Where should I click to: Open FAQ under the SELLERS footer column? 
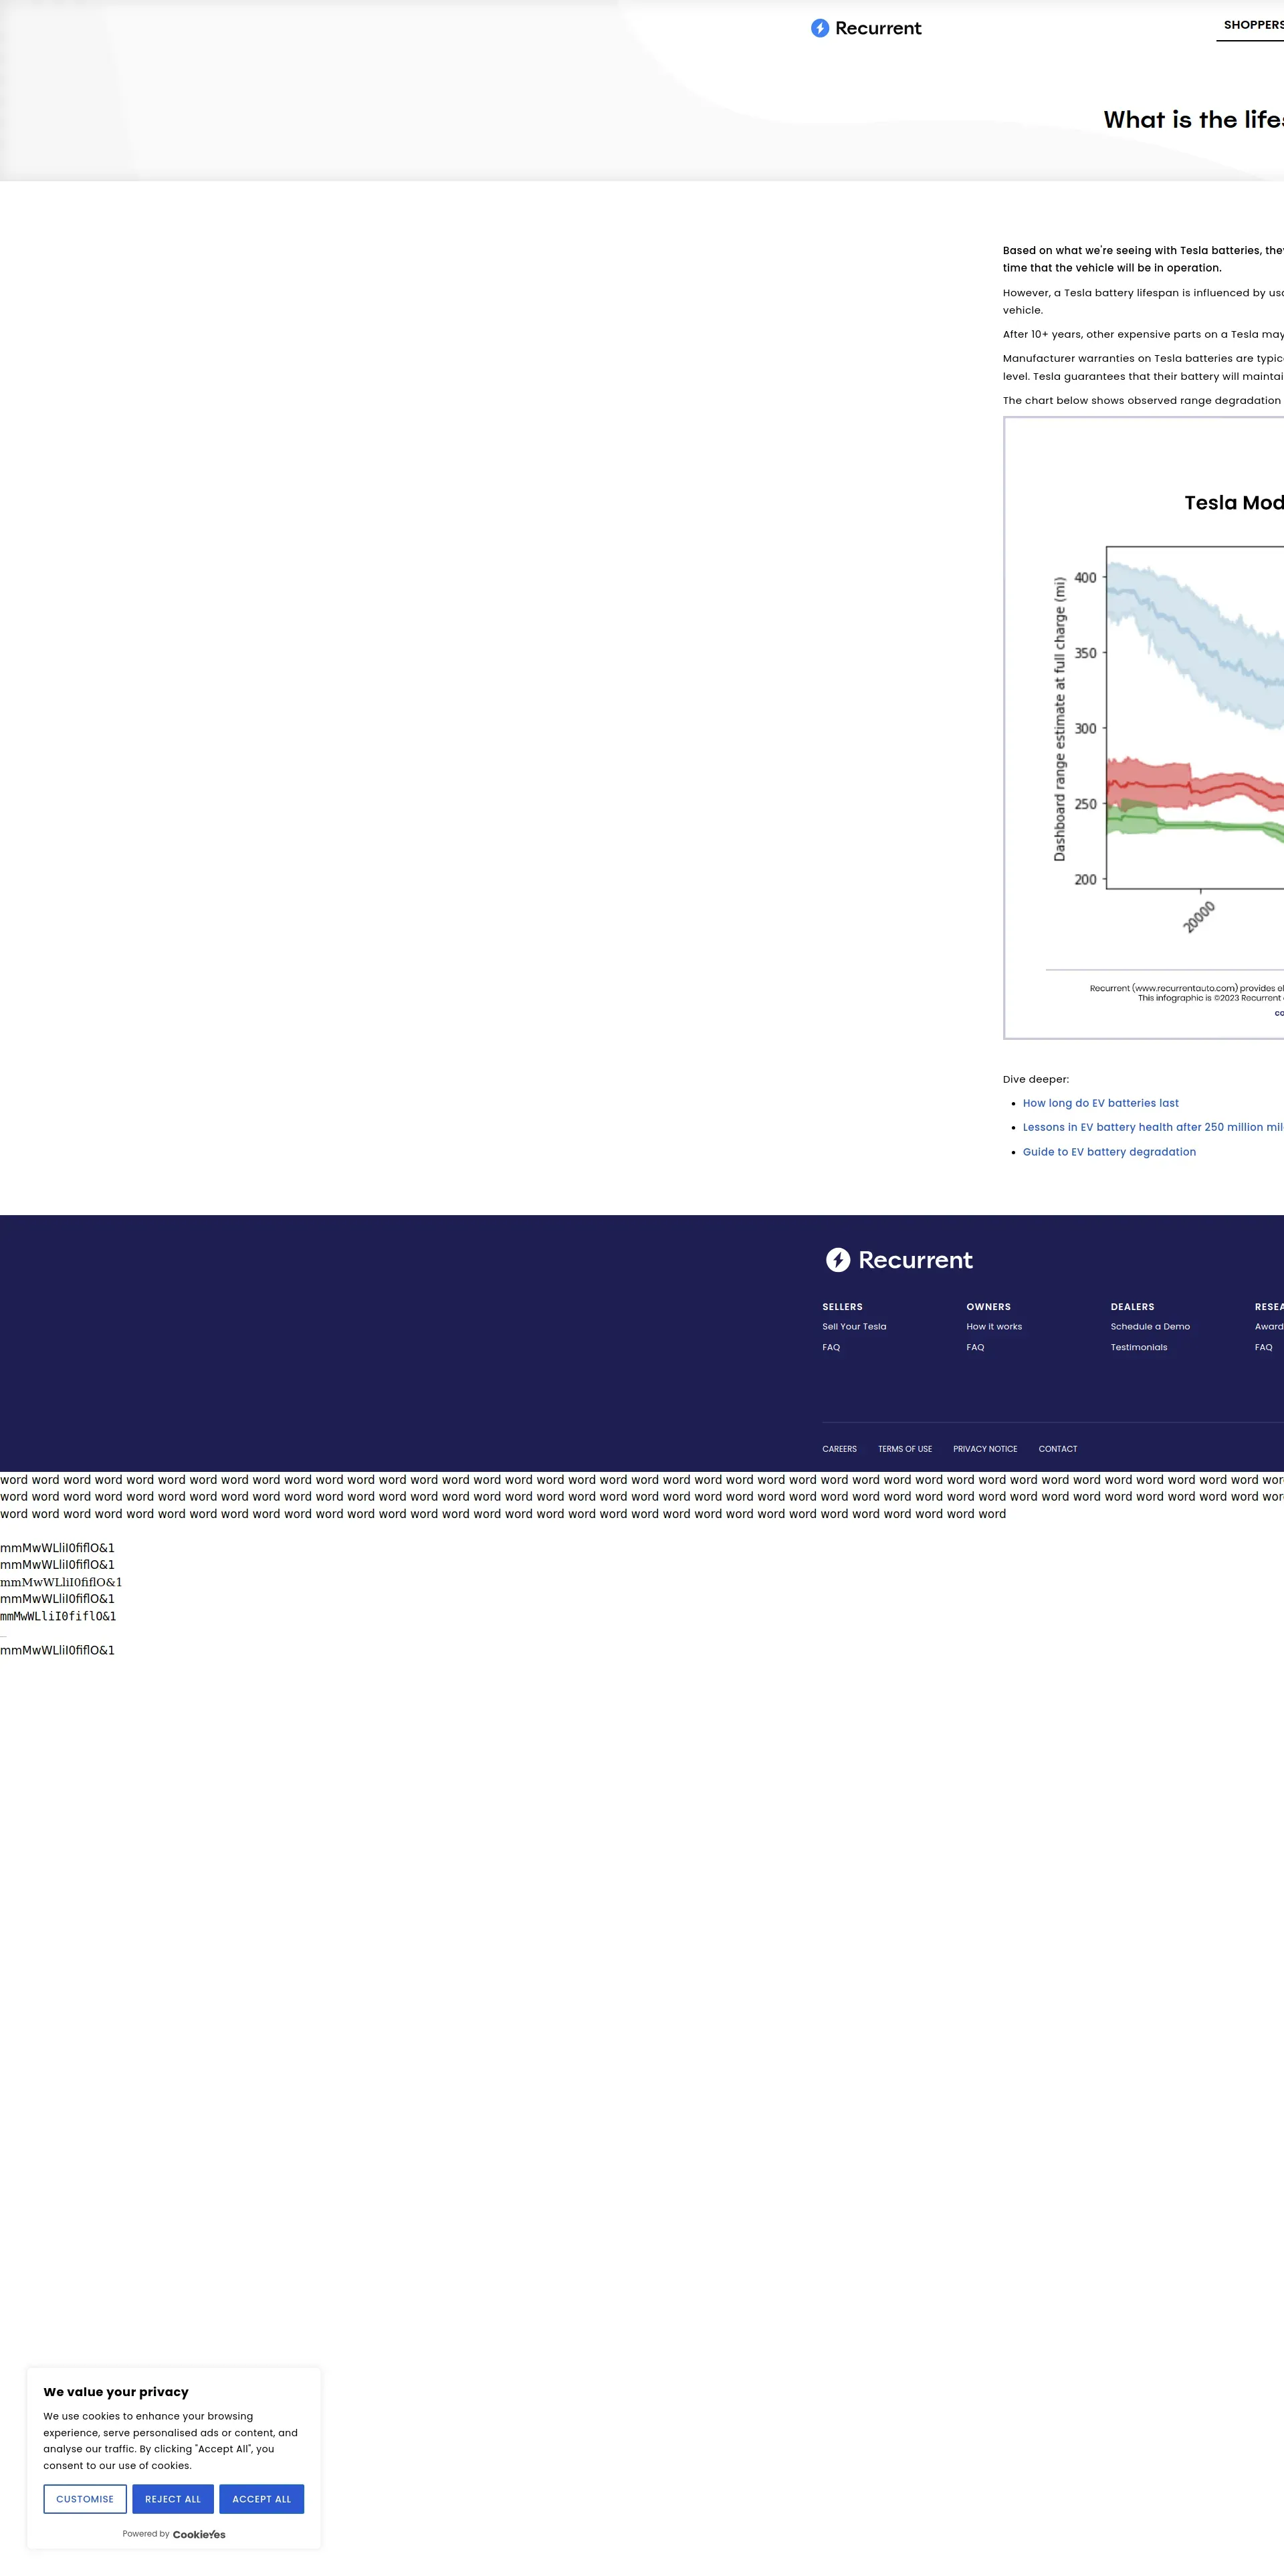coord(831,1347)
